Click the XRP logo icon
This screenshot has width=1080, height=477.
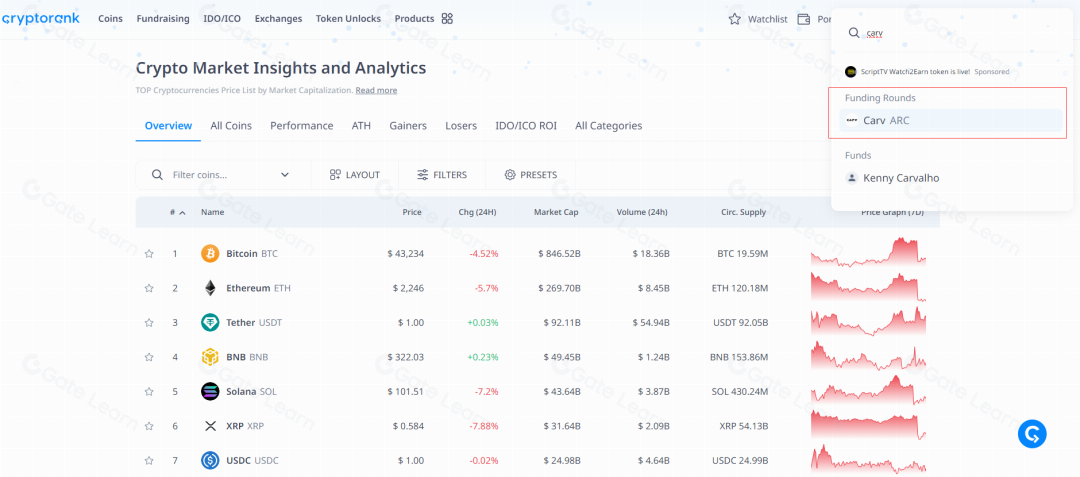tap(210, 426)
